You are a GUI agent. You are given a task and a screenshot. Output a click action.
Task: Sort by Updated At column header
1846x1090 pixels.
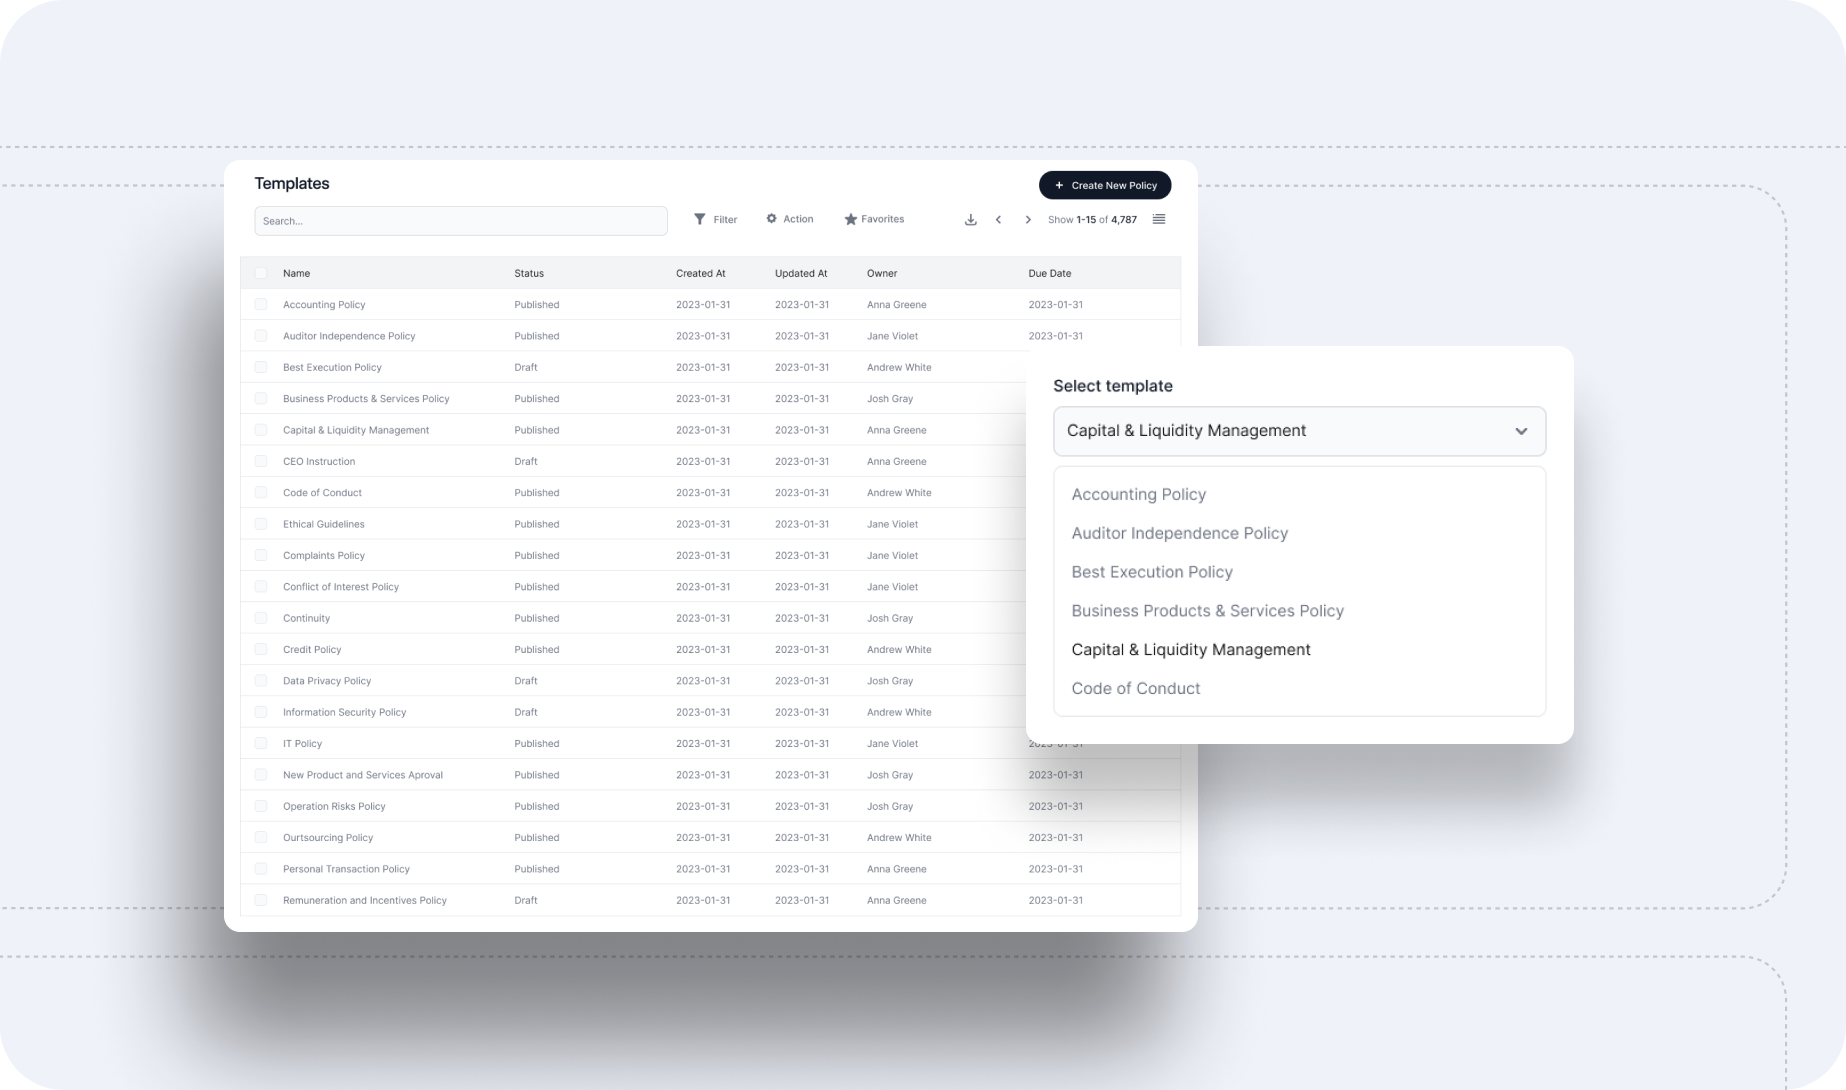801,273
